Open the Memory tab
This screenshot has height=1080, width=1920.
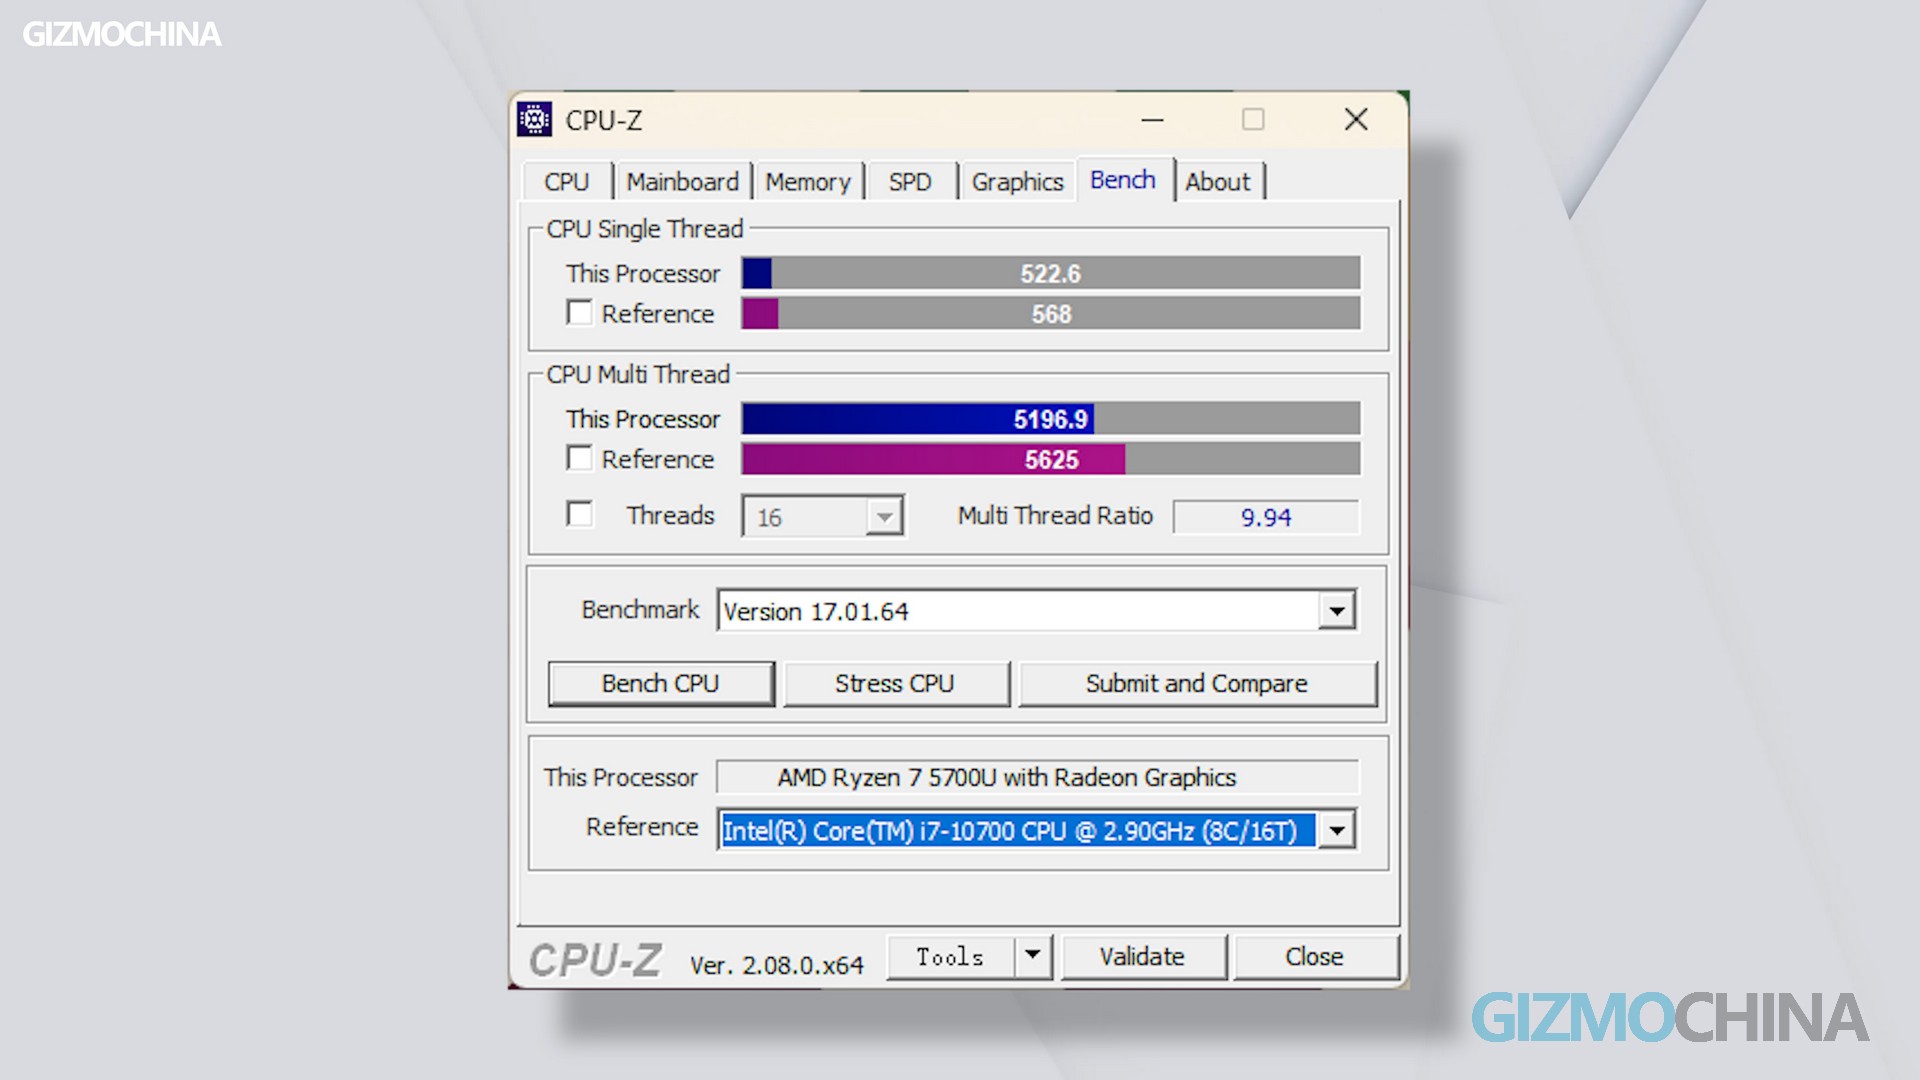tap(808, 182)
